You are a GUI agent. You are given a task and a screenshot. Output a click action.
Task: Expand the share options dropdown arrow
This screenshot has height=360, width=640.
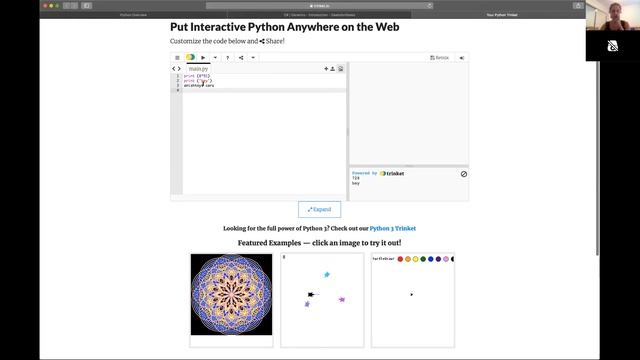[x=253, y=58]
